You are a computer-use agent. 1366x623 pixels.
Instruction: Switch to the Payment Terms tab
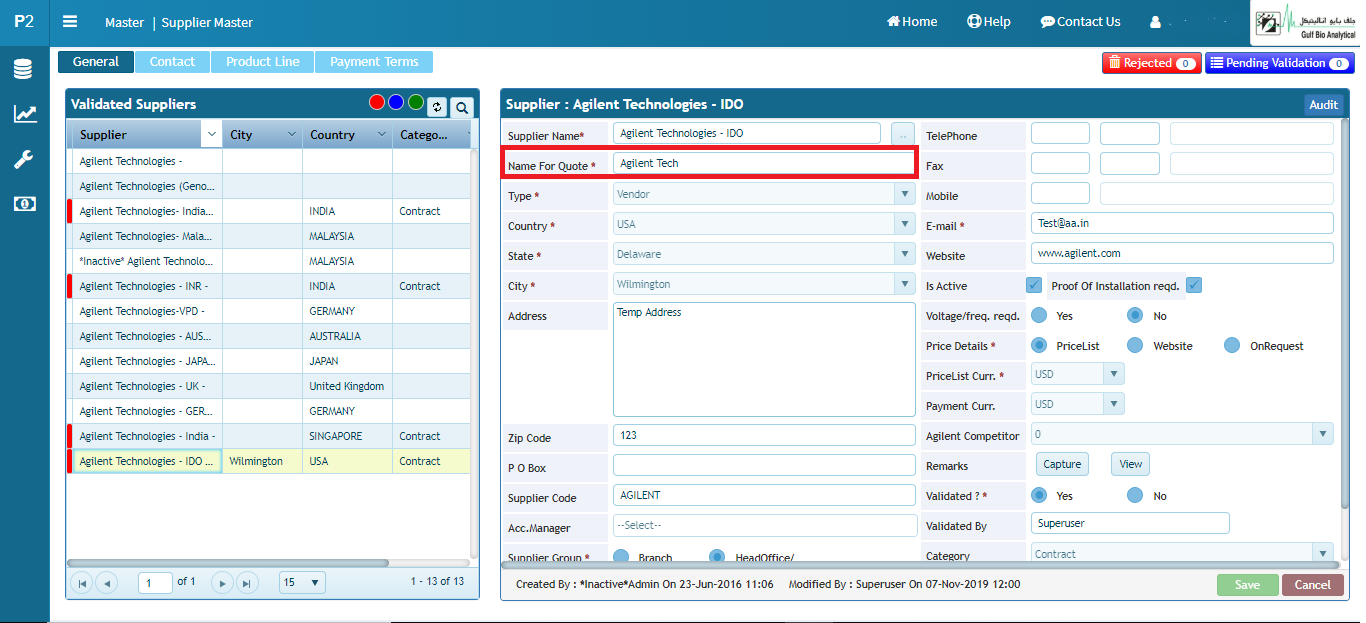pyautogui.click(x=374, y=62)
